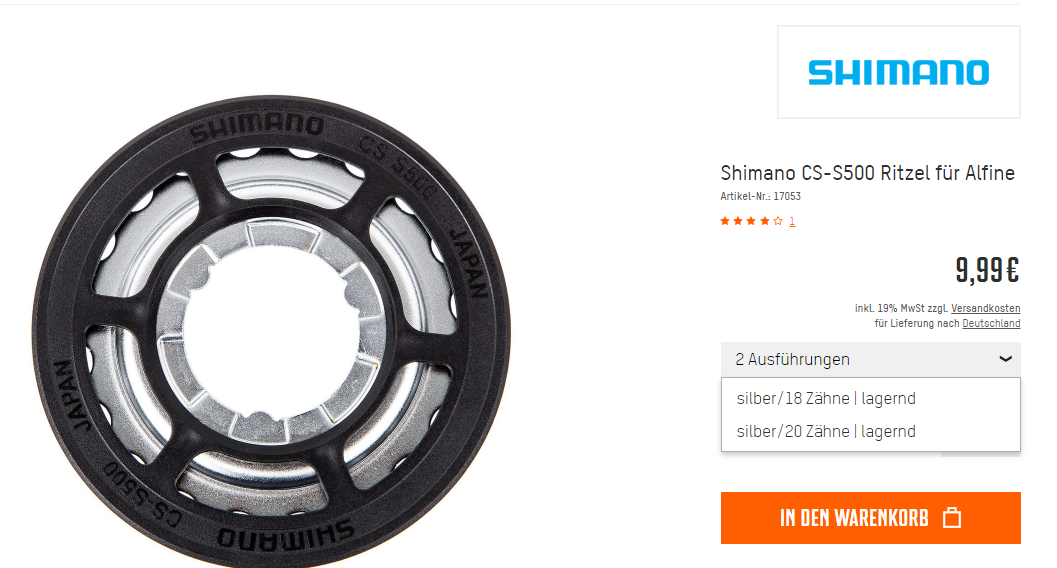Click the price 9,99 €
This screenshot has height=568, width=1057.
click(x=987, y=270)
